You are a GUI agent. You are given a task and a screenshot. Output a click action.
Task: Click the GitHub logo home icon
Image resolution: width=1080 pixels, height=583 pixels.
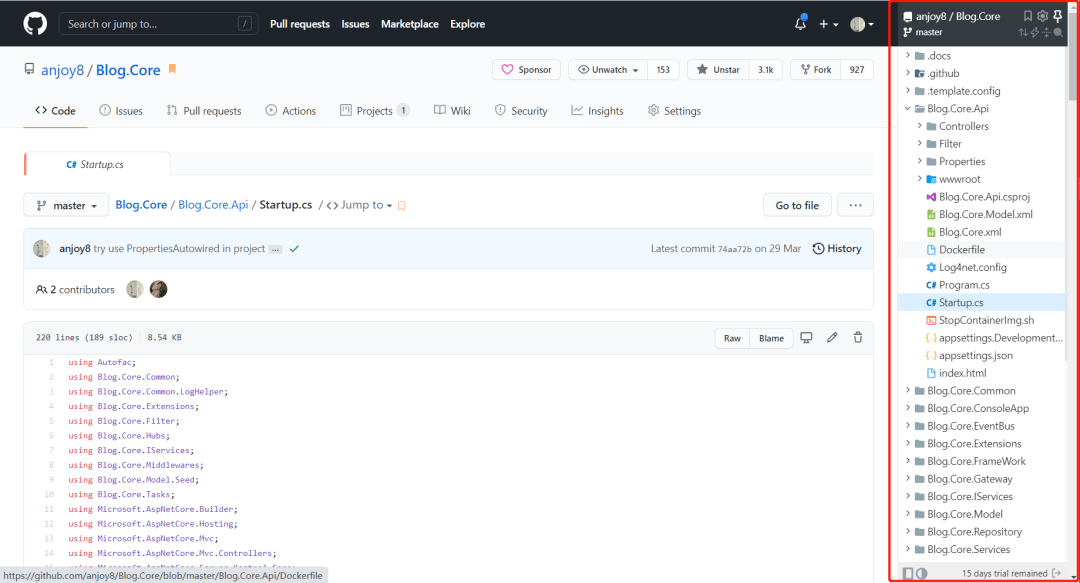pyautogui.click(x=34, y=23)
